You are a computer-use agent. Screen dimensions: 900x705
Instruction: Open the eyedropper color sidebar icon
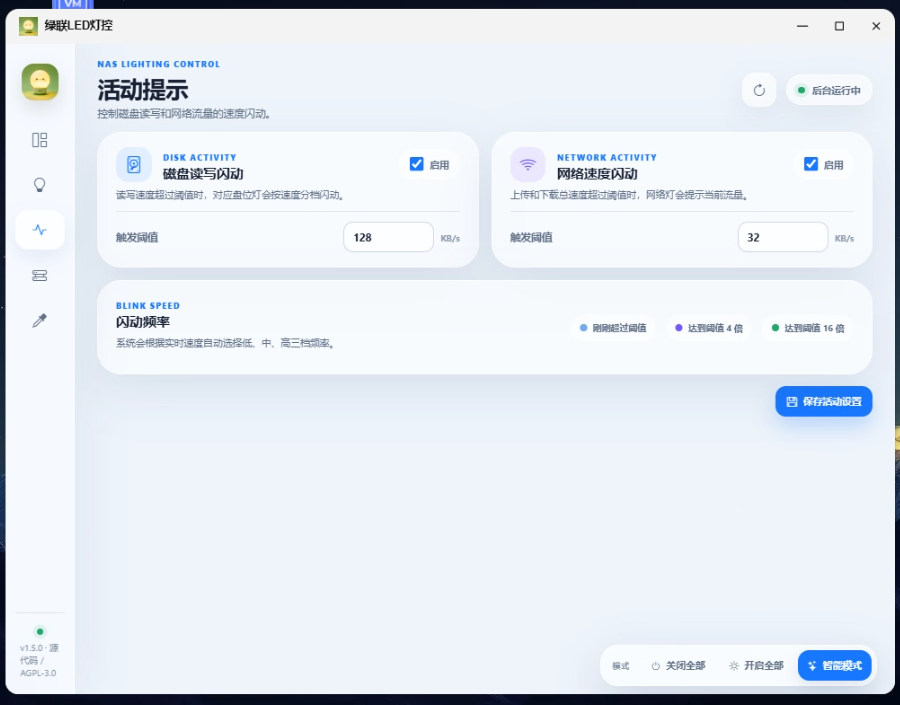point(40,320)
